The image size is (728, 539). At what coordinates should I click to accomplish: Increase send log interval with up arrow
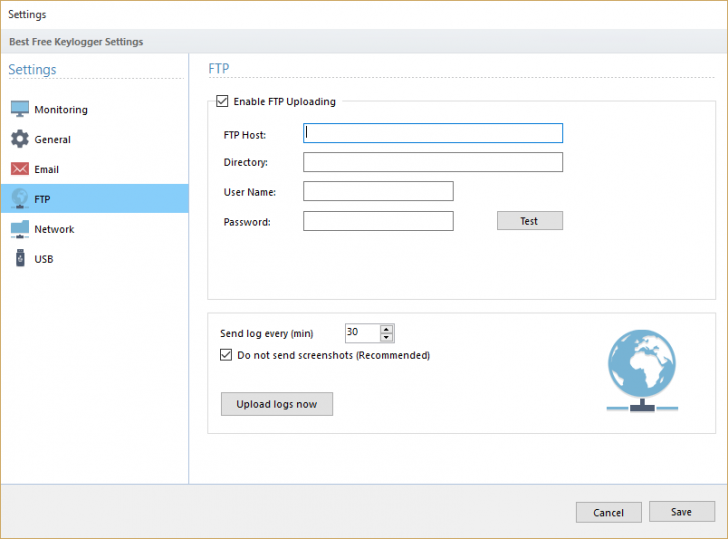coord(386,329)
